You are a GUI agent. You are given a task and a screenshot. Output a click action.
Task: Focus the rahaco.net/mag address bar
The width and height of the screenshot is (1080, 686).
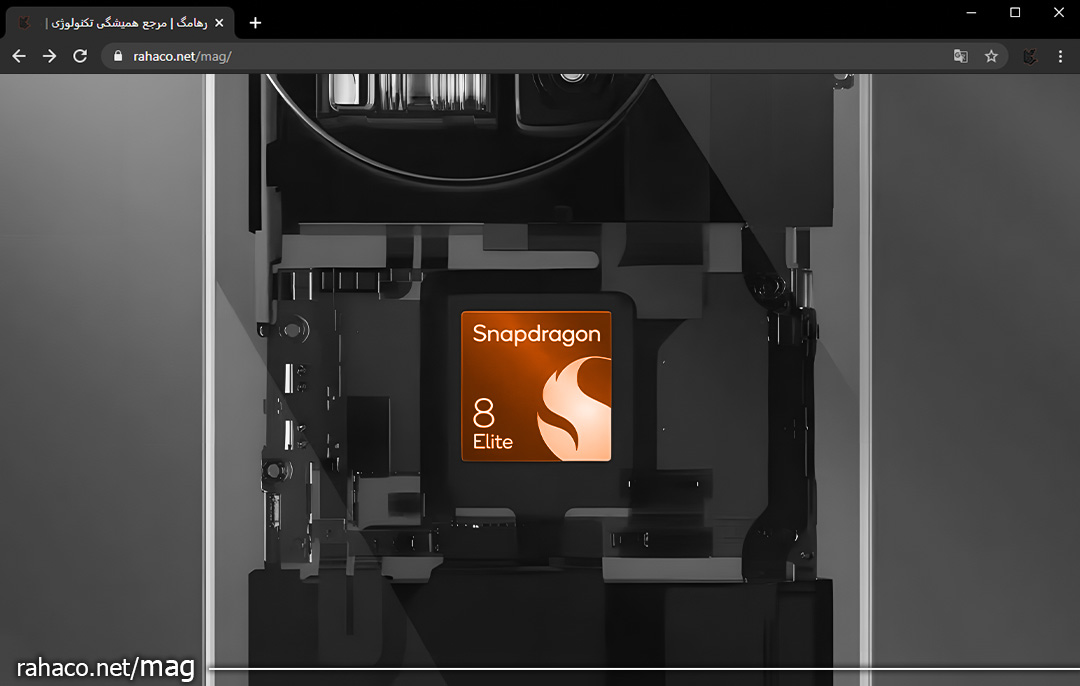[x=500, y=56]
